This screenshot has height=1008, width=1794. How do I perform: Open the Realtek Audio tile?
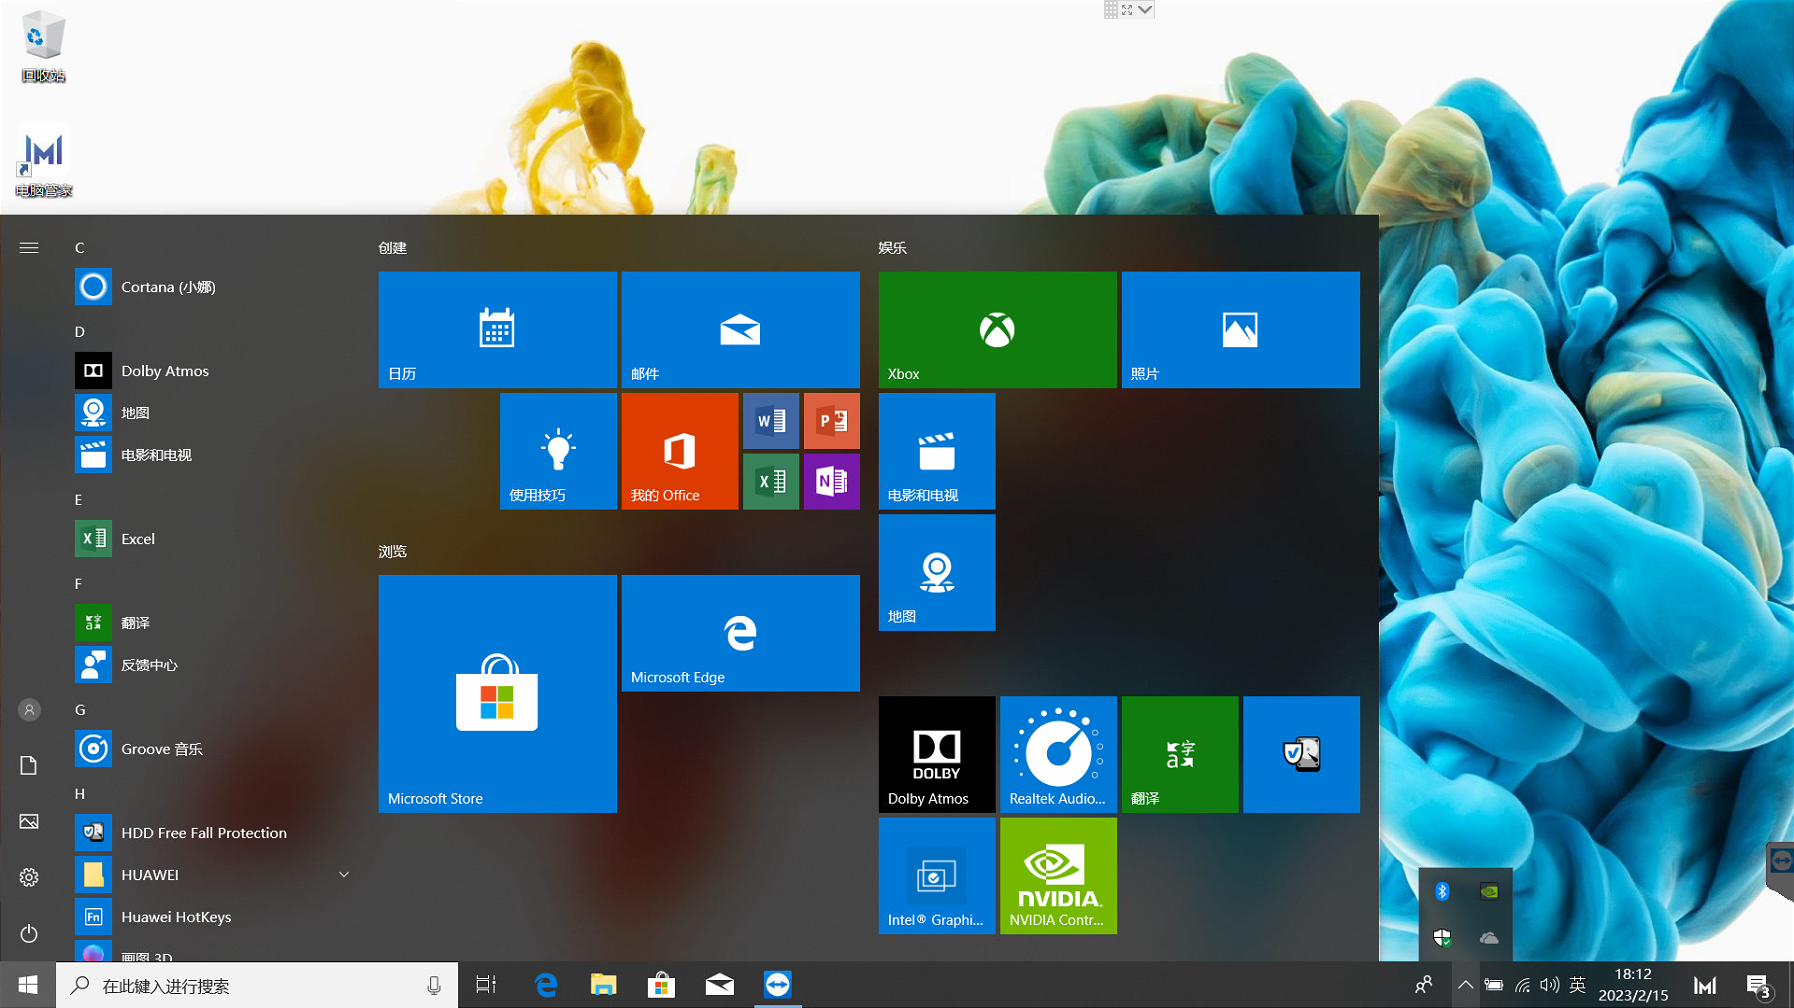(1058, 754)
